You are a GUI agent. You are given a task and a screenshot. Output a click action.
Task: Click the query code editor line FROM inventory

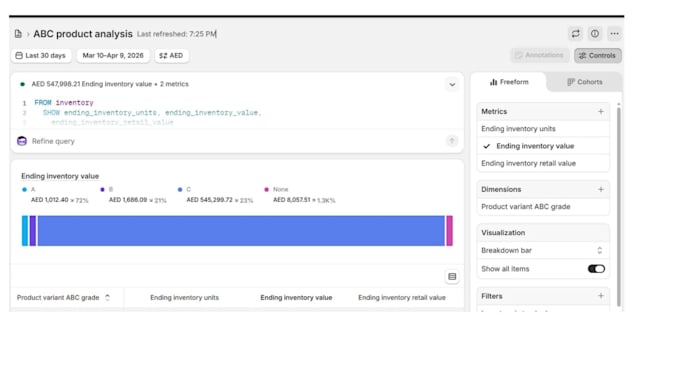tap(64, 103)
